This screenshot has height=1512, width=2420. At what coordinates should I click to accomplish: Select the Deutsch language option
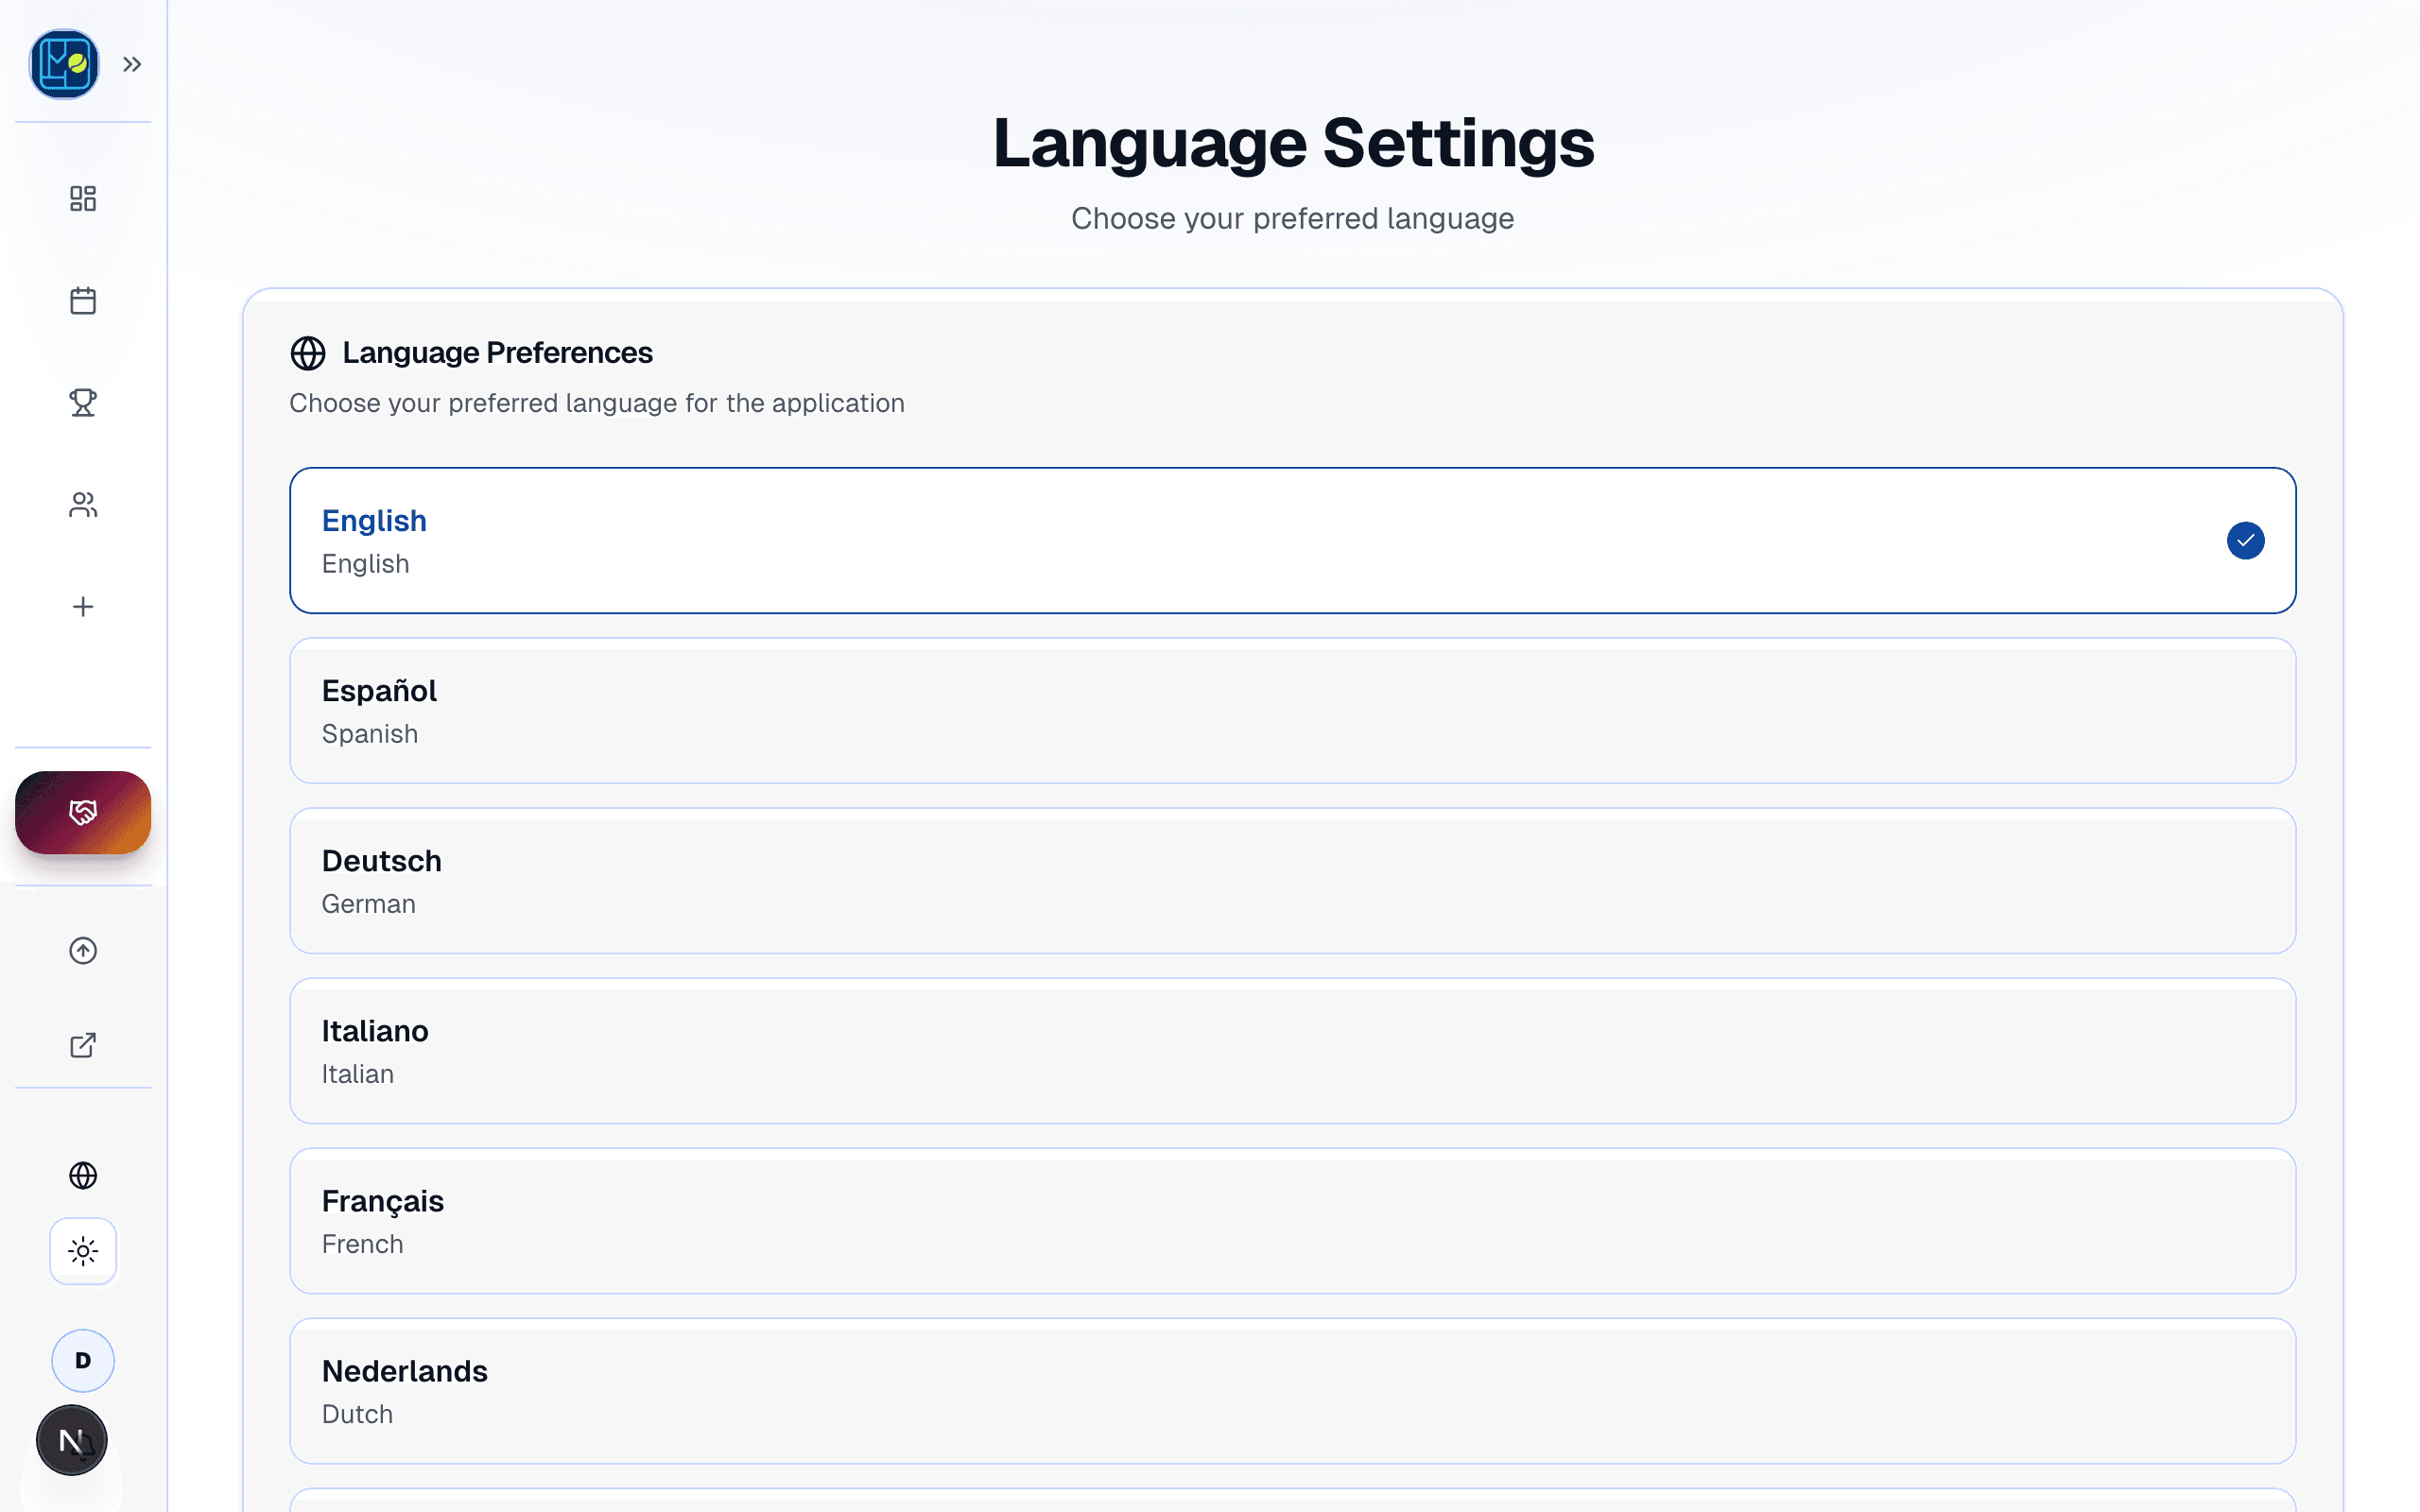[1292, 880]
